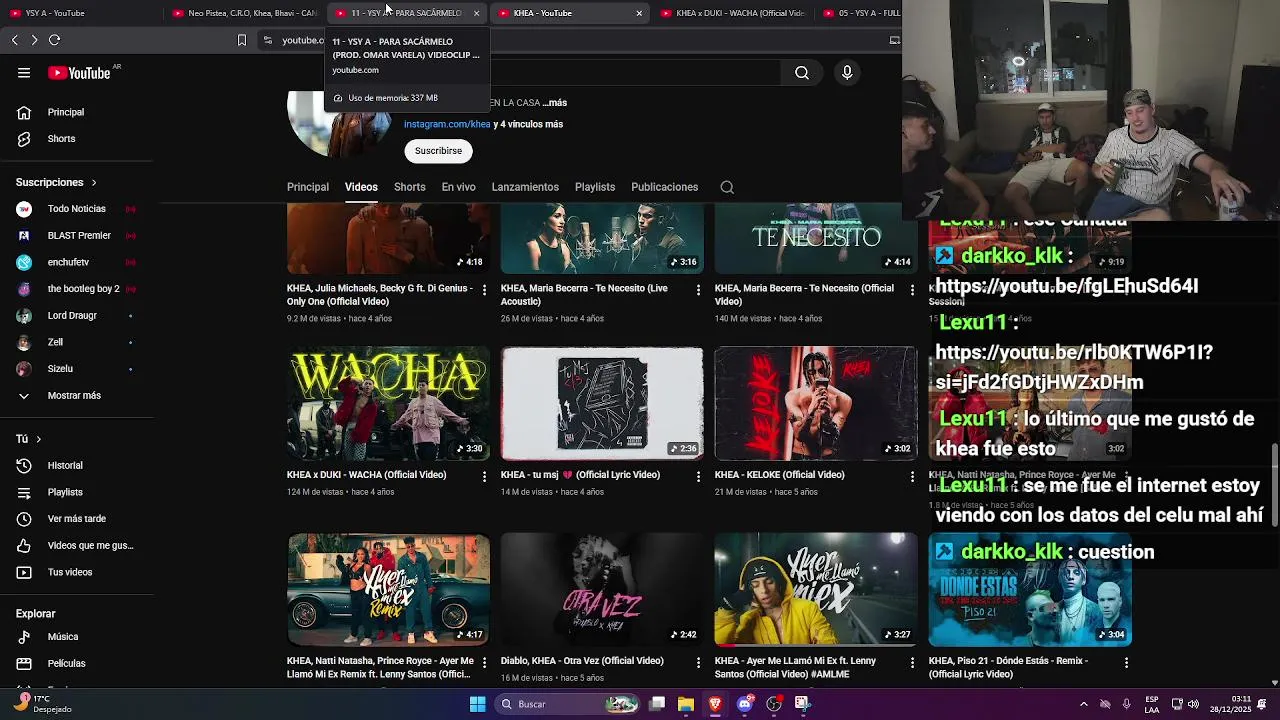Image resolution: width=1280 pixels, height=720 pixels.
Task: Play KELOKE video thumbnail
Action: point(815,403)
